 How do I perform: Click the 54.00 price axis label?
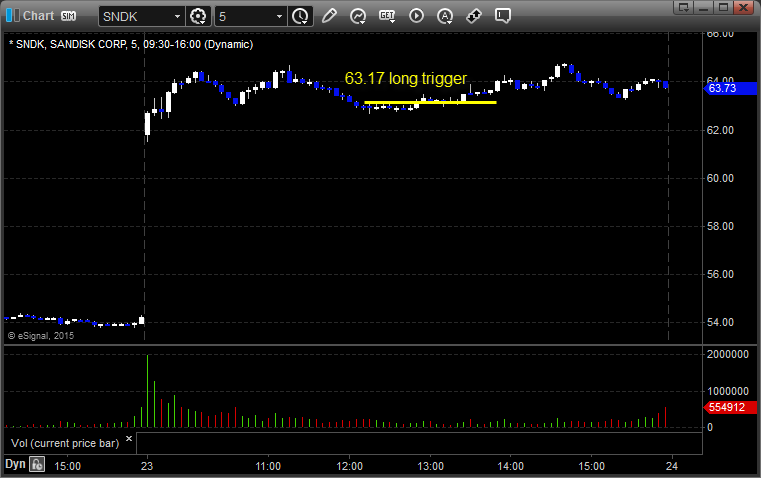point(720,322)
